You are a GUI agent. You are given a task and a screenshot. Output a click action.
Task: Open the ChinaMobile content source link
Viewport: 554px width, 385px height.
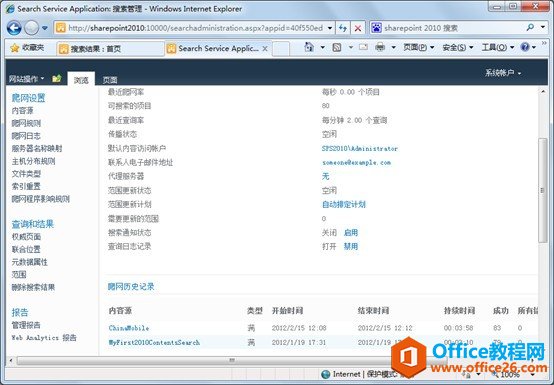(129, 328)
